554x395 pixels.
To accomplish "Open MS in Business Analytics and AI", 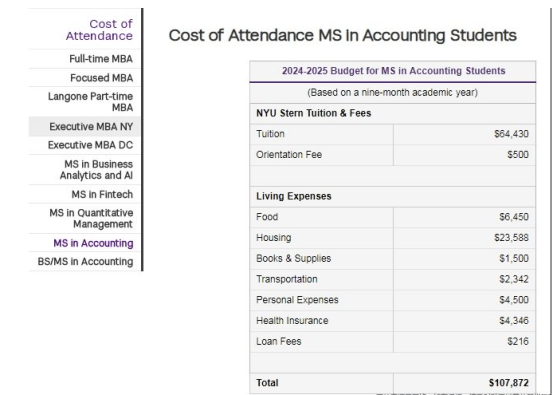I will pos(96,170).
